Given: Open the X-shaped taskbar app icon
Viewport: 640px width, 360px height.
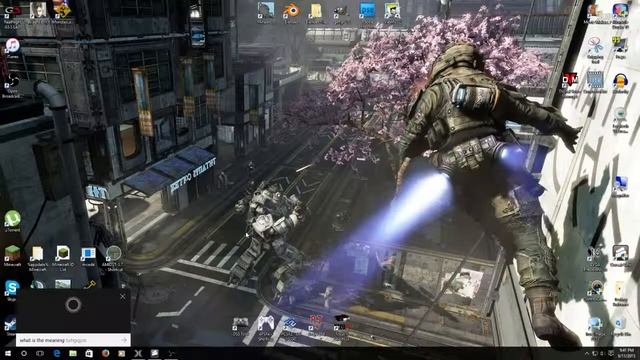Looking at the screenshot, I should point(138,353).
